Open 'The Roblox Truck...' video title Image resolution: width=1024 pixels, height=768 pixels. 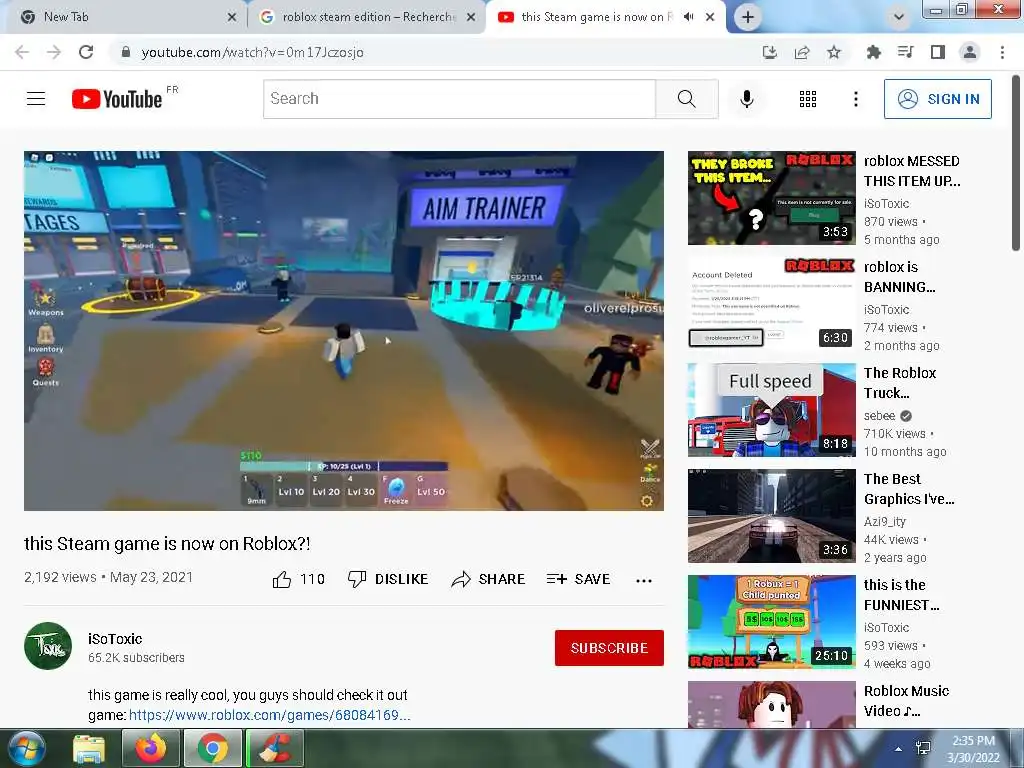point(900,383)
